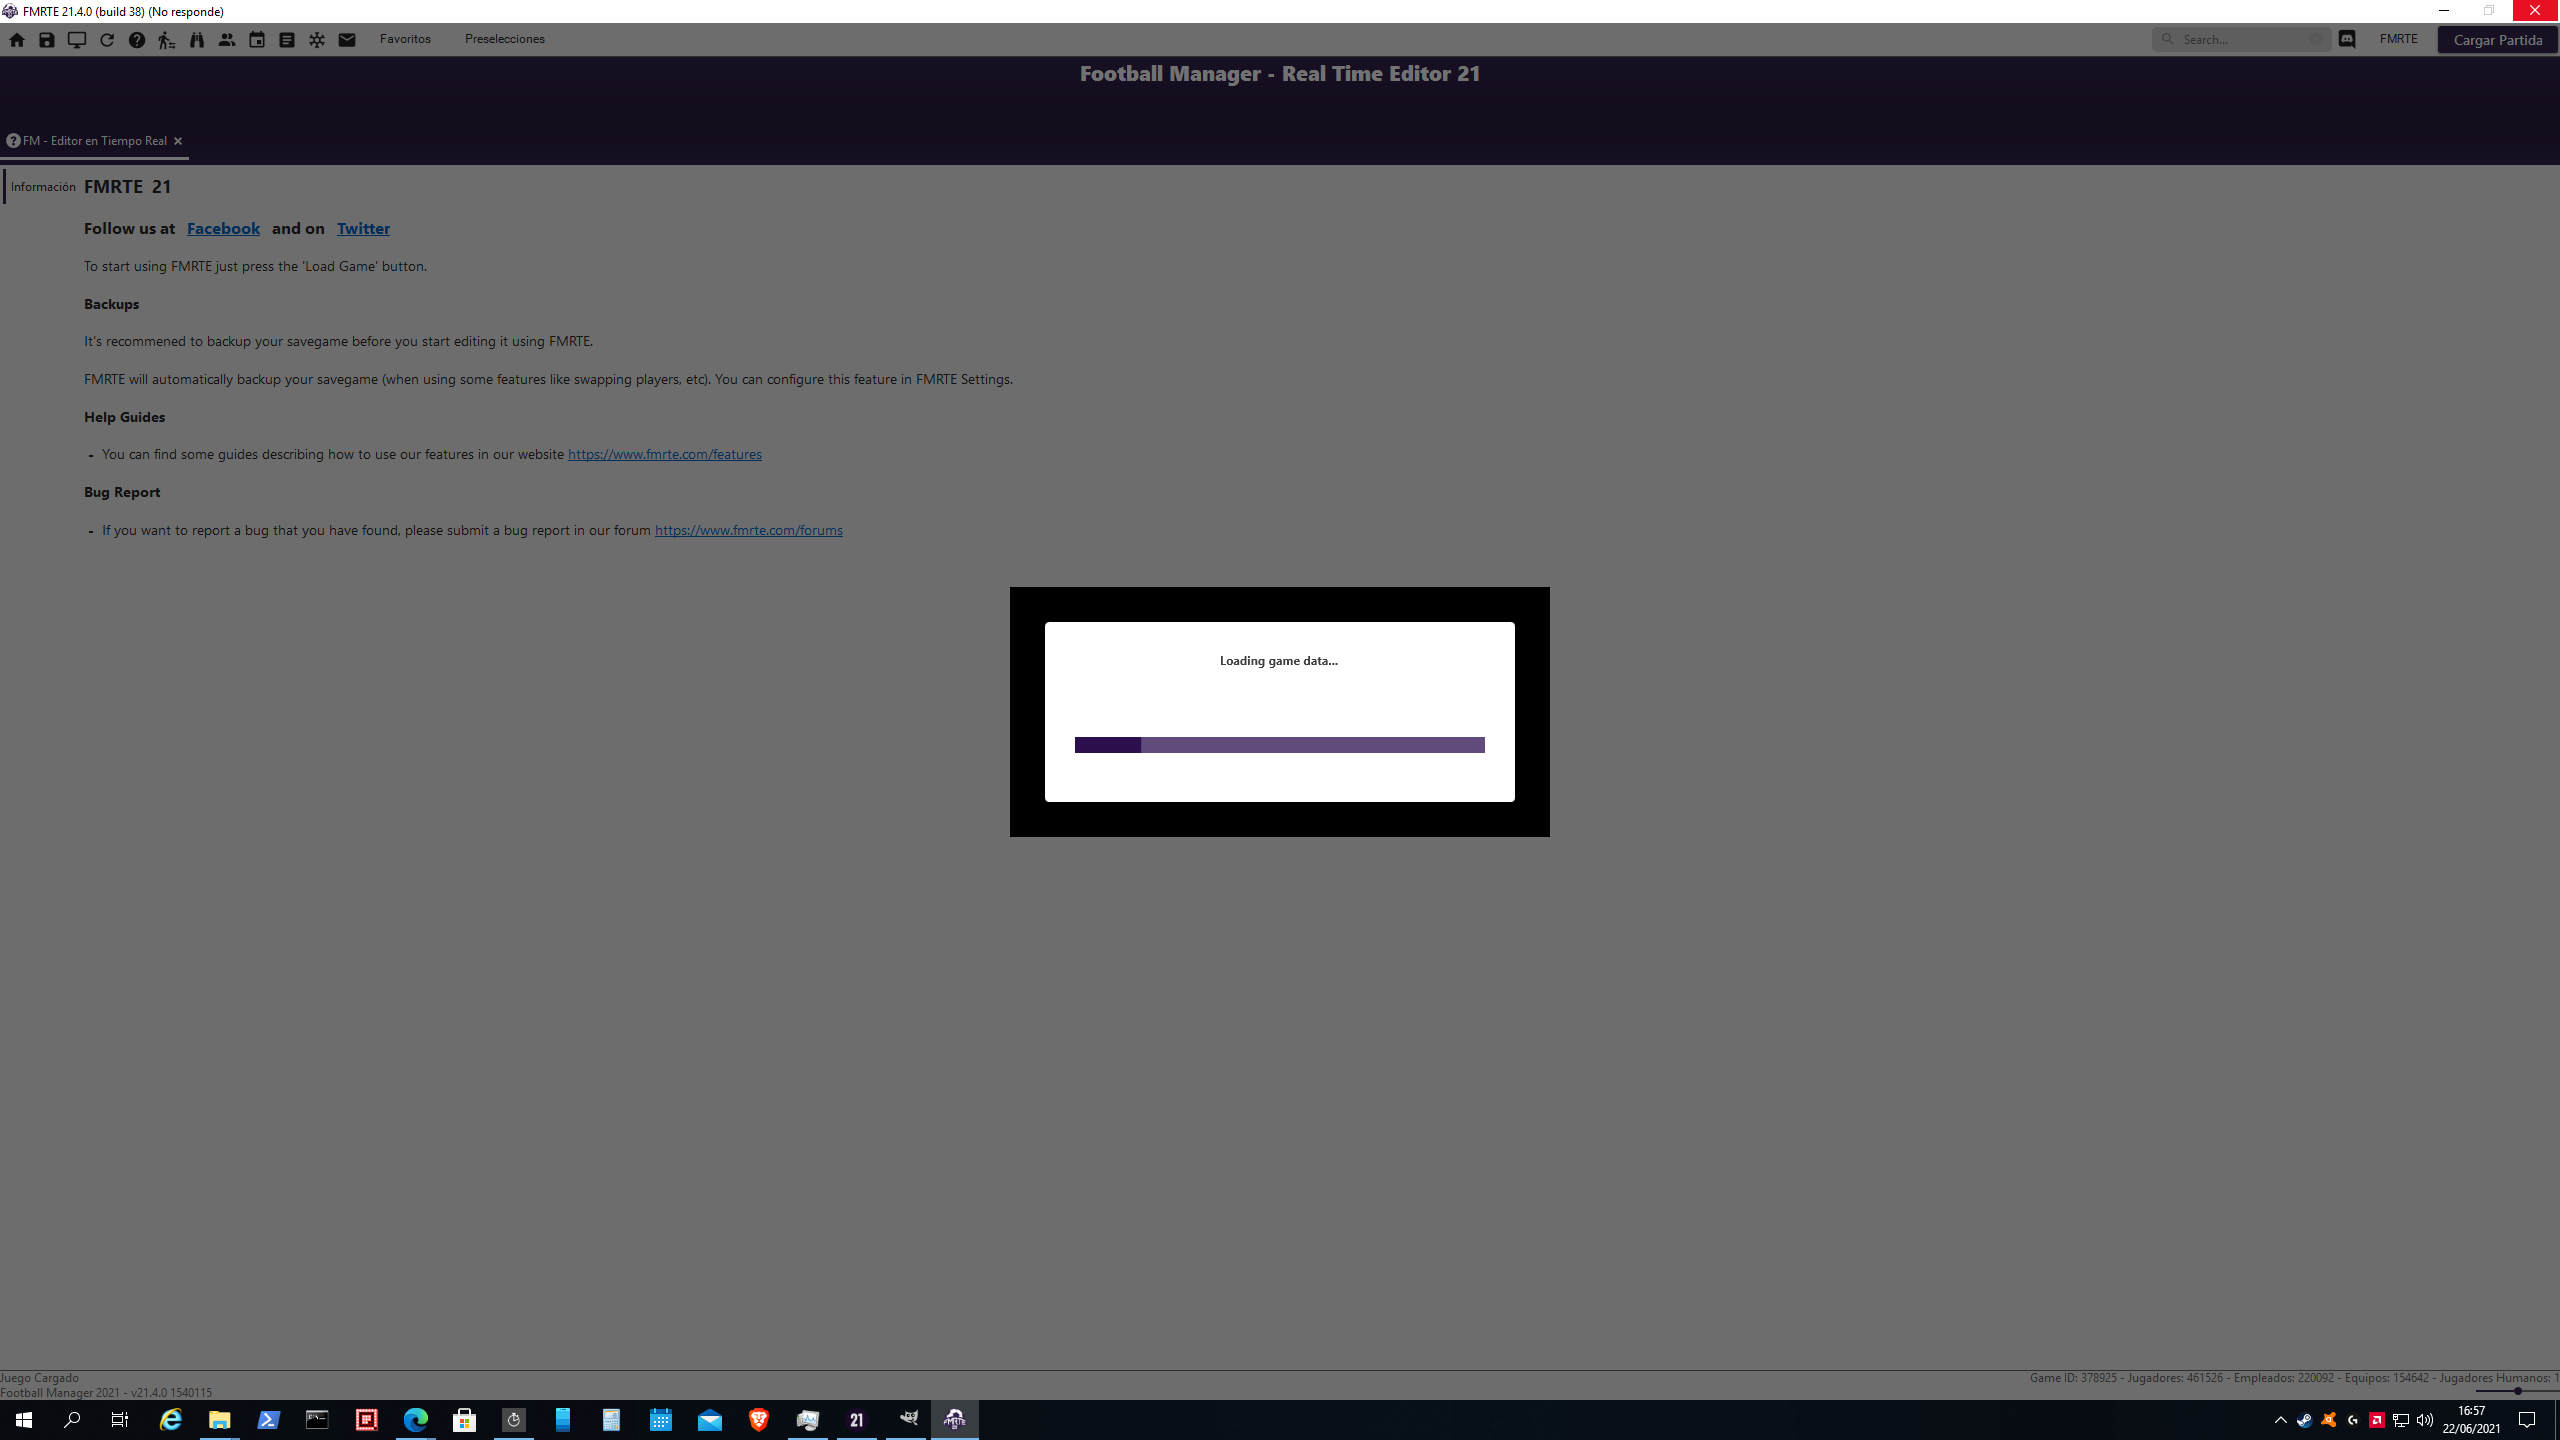The width and height of the screenshot is (2560, 1440).
Task: Click the notes list icon
Action: click(x=287, y=40)
